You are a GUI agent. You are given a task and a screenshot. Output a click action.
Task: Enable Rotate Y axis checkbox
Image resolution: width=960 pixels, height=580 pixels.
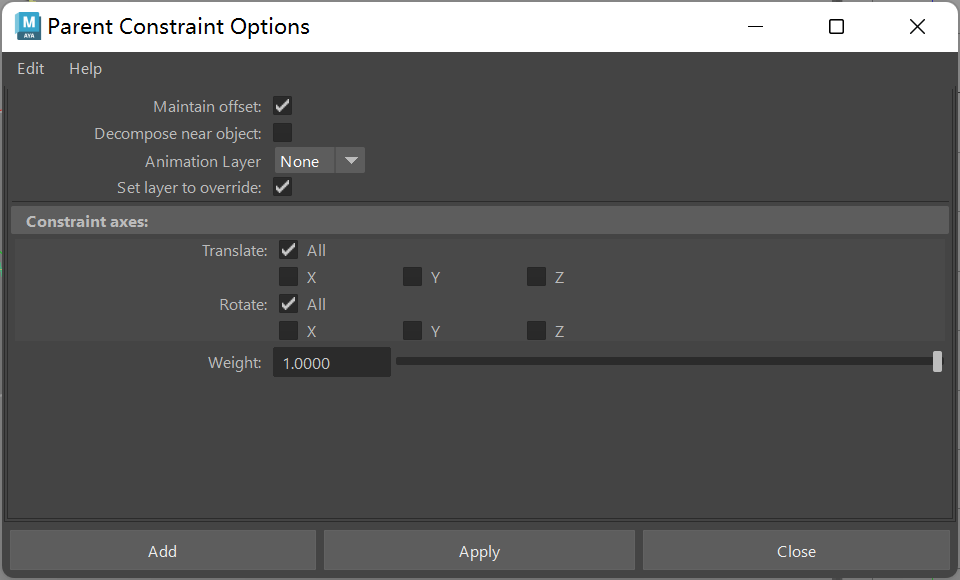point(412,331)
